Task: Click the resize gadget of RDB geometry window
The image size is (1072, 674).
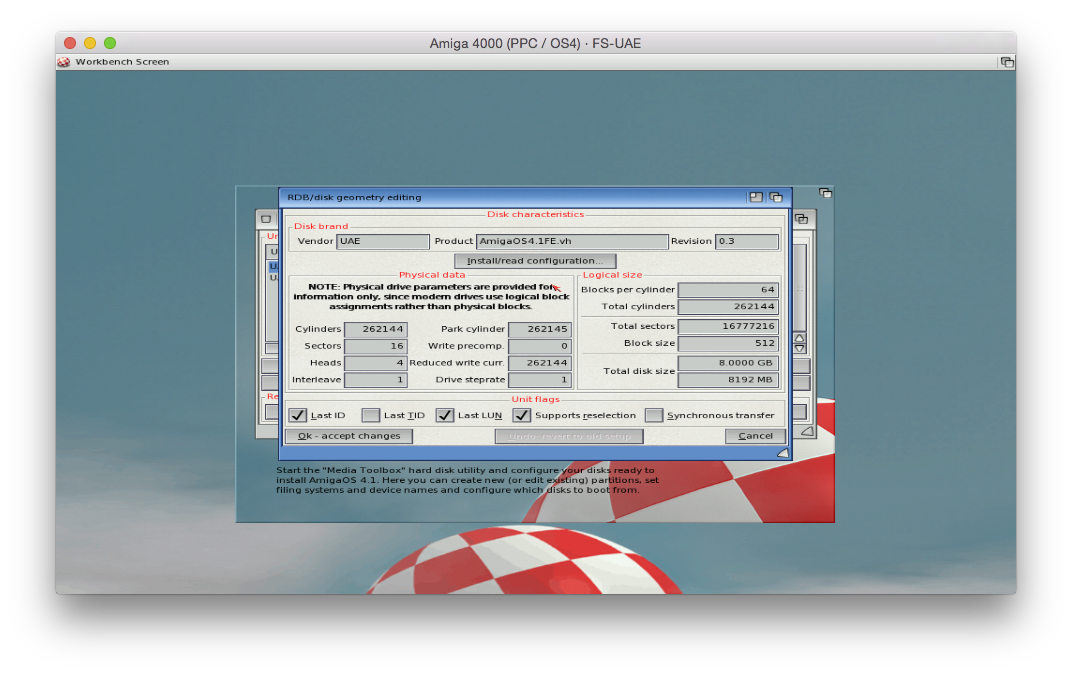Action: click(783, 453)
